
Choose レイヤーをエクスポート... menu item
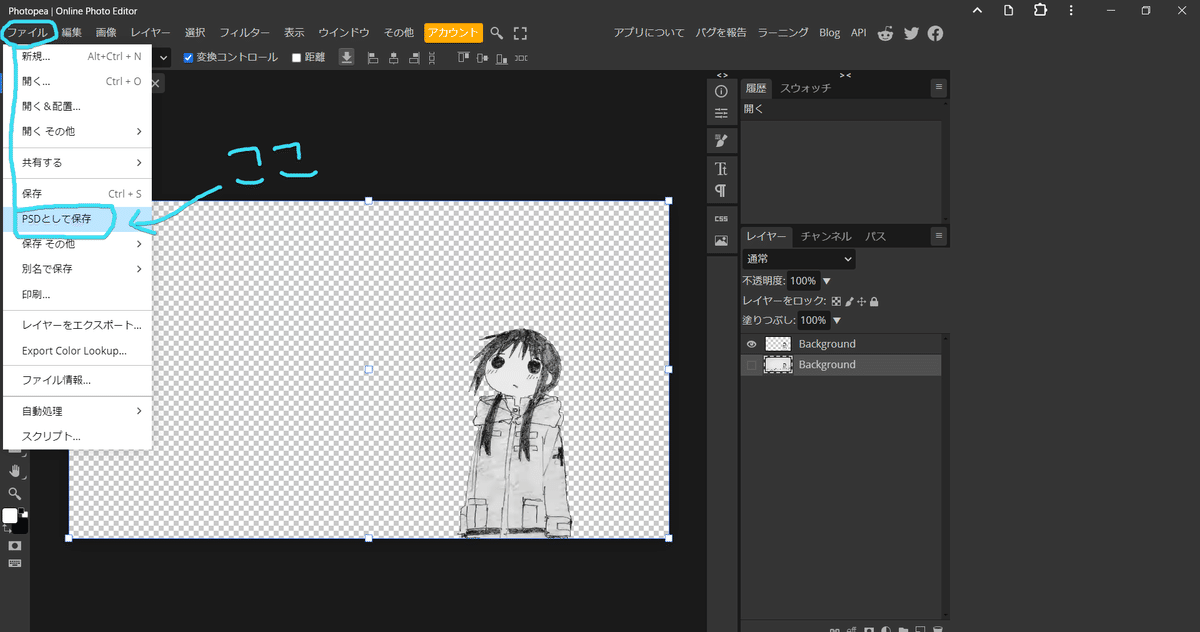tap(77, 325)
